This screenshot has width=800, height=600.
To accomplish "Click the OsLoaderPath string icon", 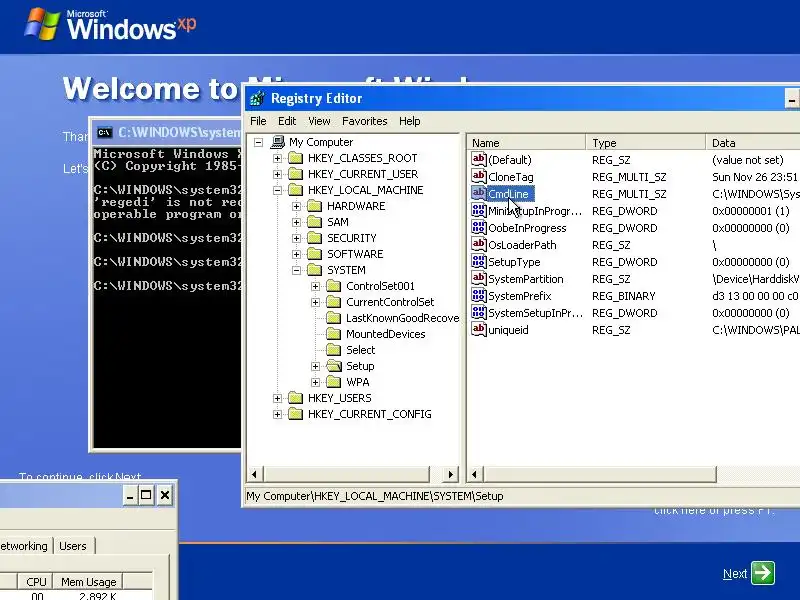I will (x=479, y=244).
